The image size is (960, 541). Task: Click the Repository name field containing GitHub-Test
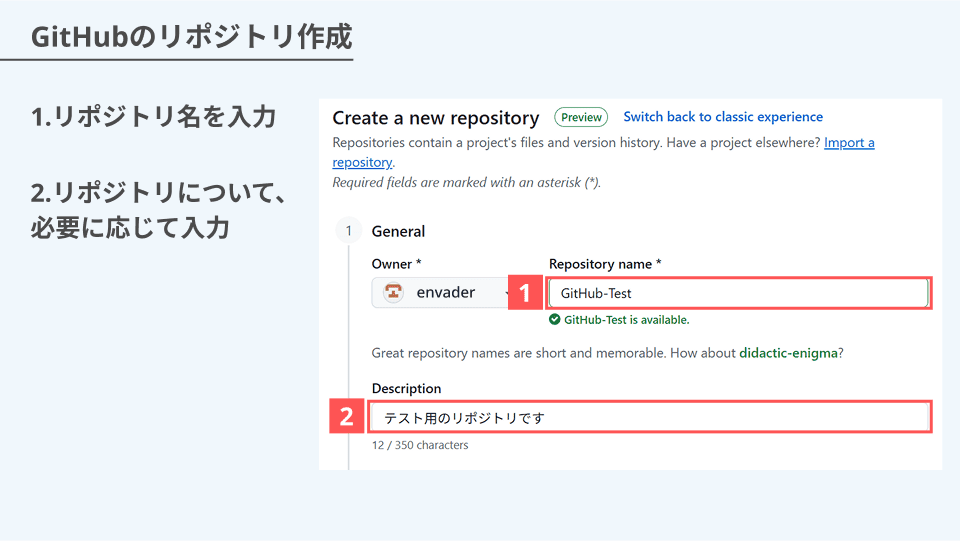pos(738,293)
